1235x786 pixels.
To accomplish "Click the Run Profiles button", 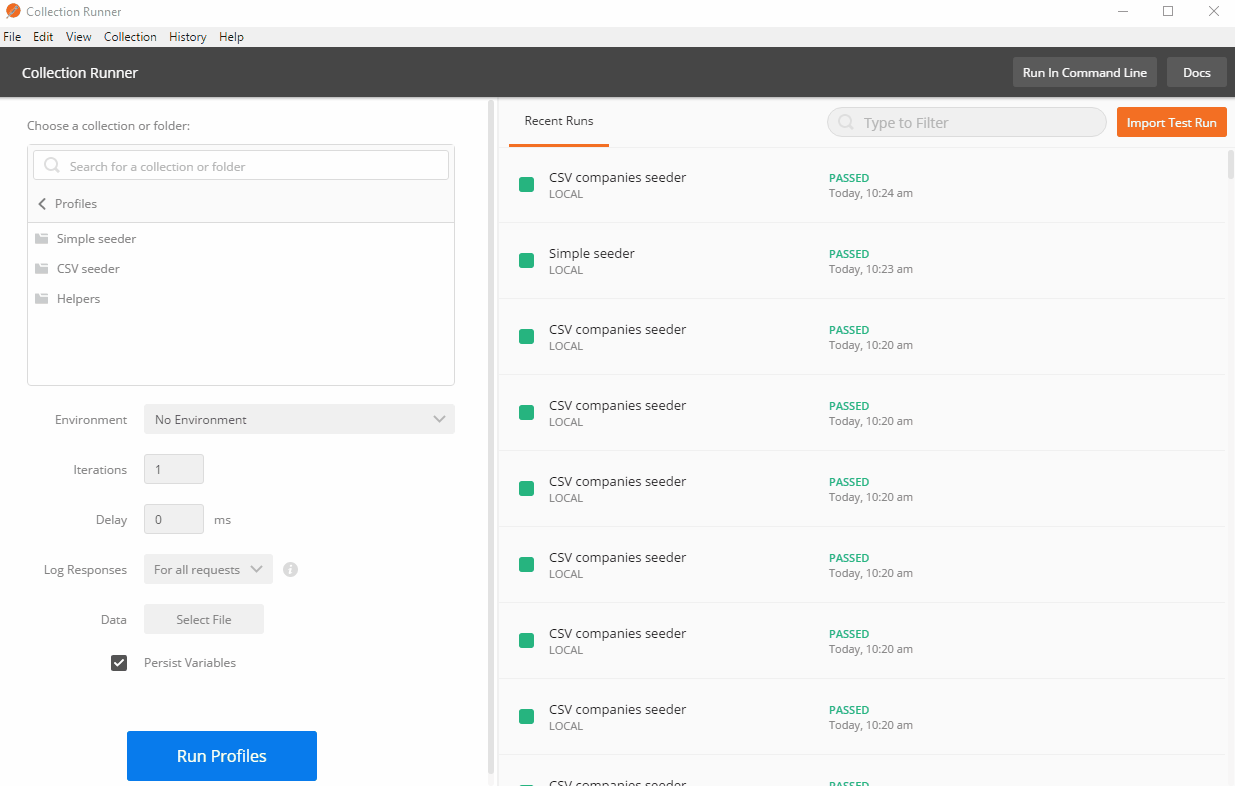I will pyautogui.click(x=221, y=756).
